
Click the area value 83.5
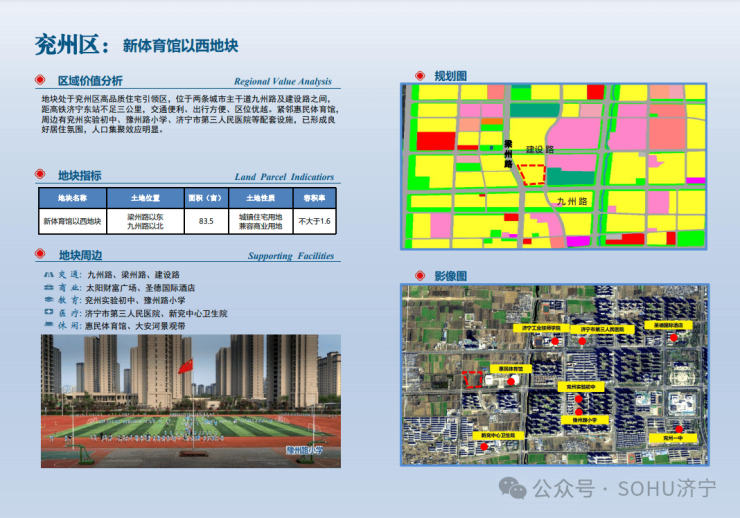tap(206, 221)
